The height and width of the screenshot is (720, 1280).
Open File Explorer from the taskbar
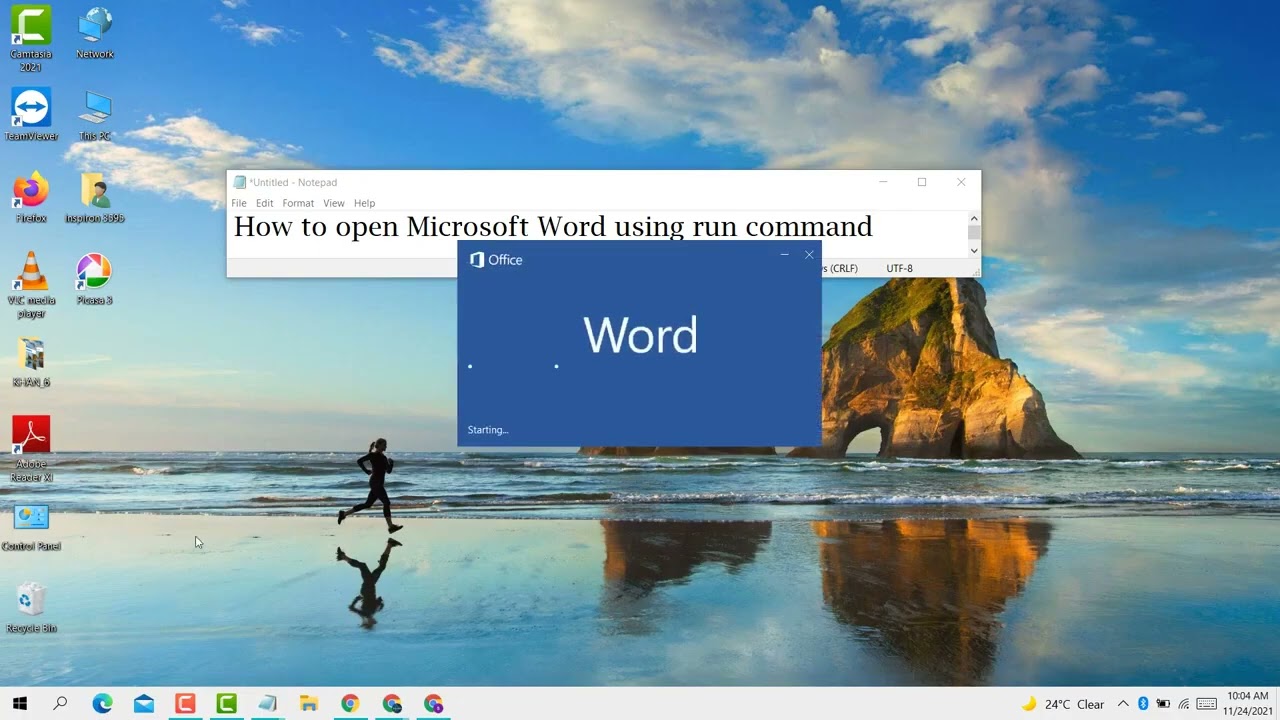pos(308,704)
